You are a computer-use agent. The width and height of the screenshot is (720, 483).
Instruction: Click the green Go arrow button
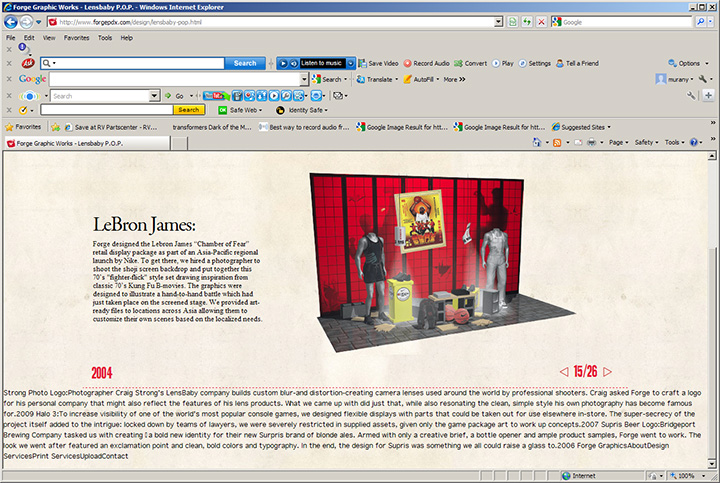[168, 95]
